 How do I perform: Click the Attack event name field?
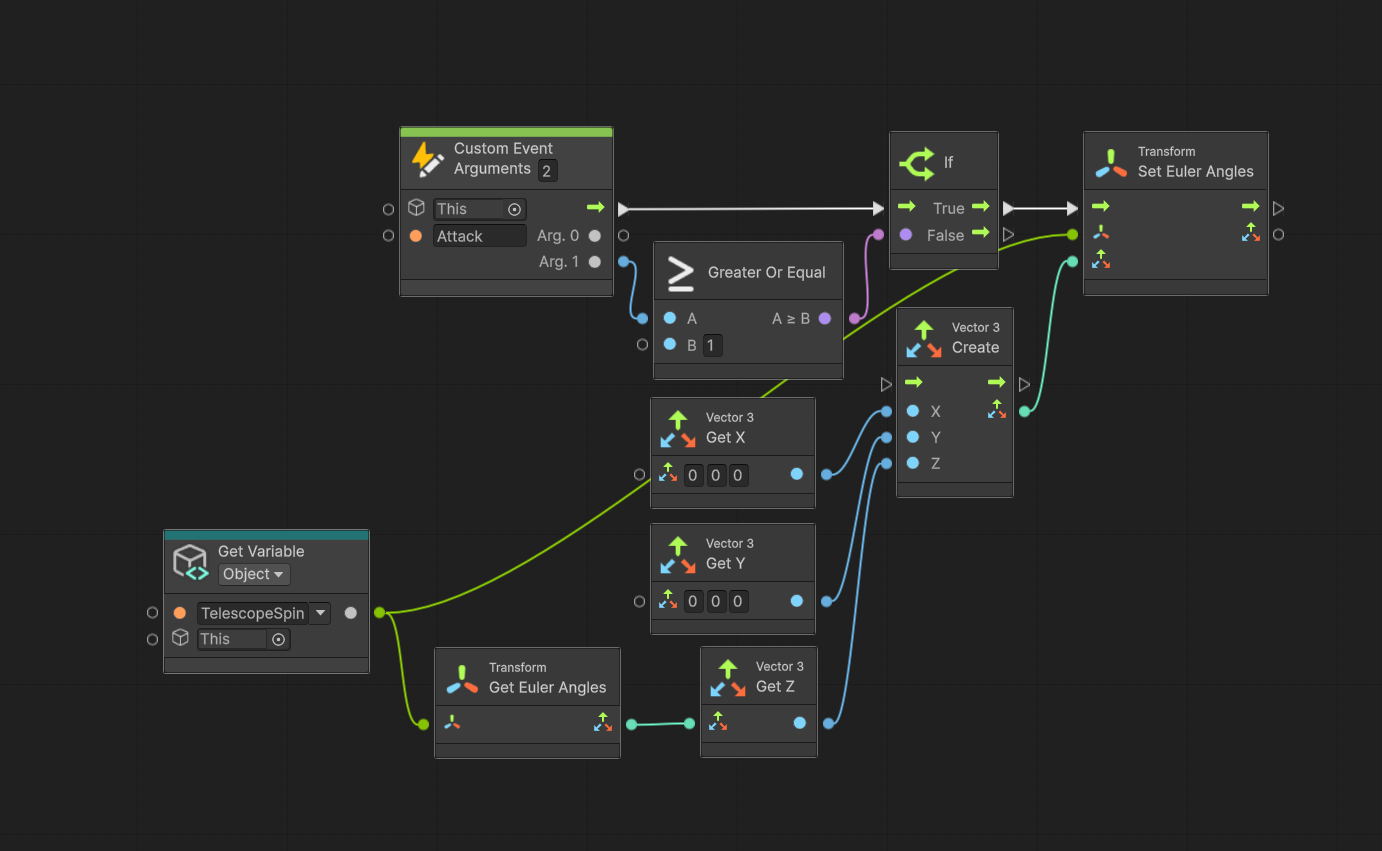(x=480, y=236)
